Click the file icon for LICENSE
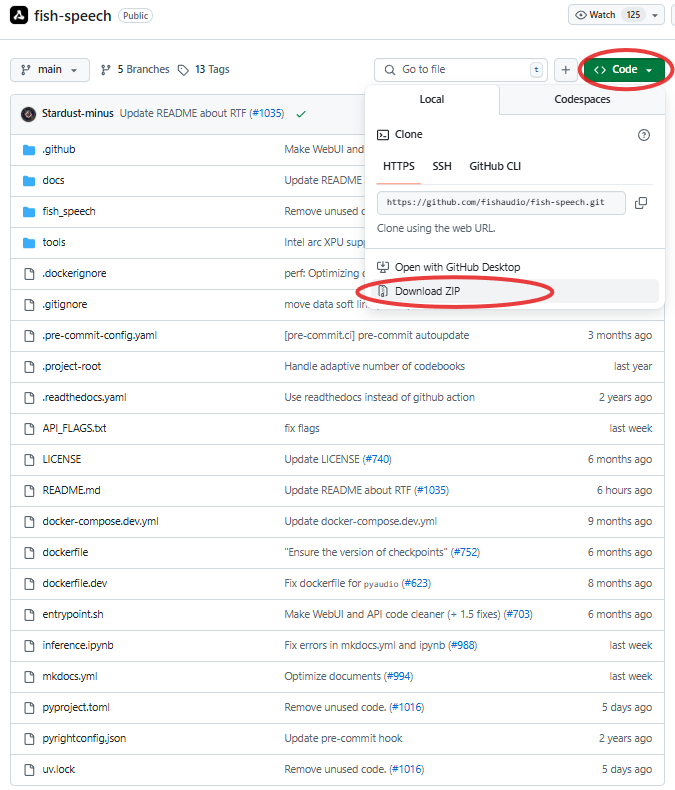This screenshot has height=790, width=675. (29, 460)
